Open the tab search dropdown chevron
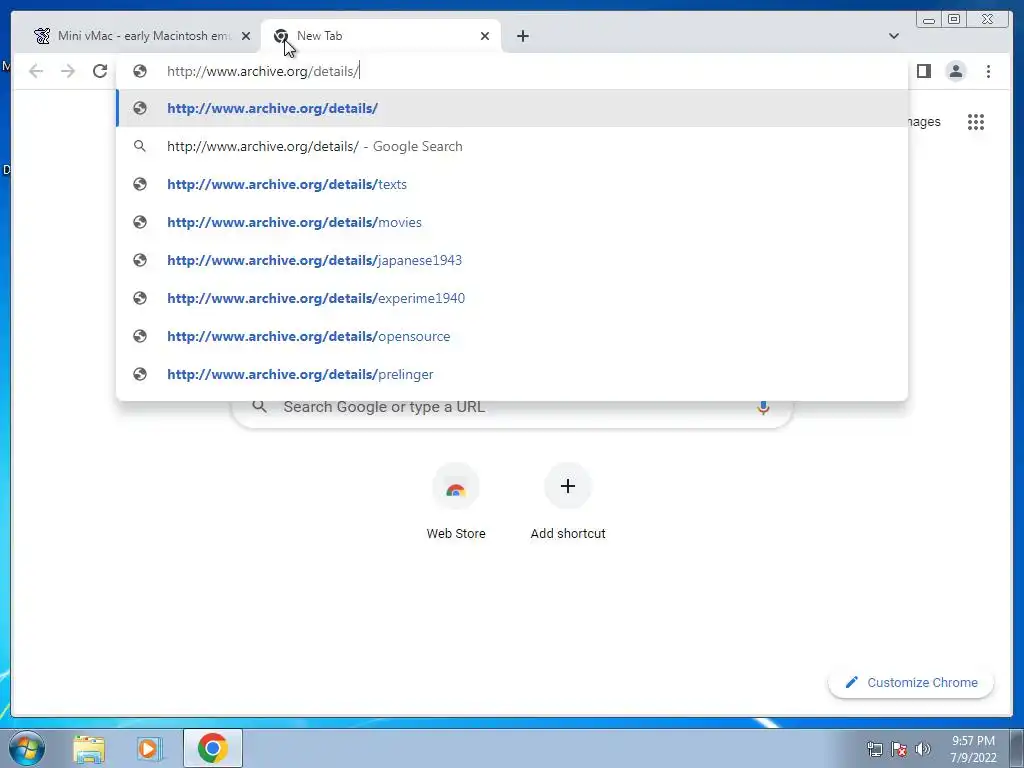Screen dimensions: 1024x768 pos(893,36)
